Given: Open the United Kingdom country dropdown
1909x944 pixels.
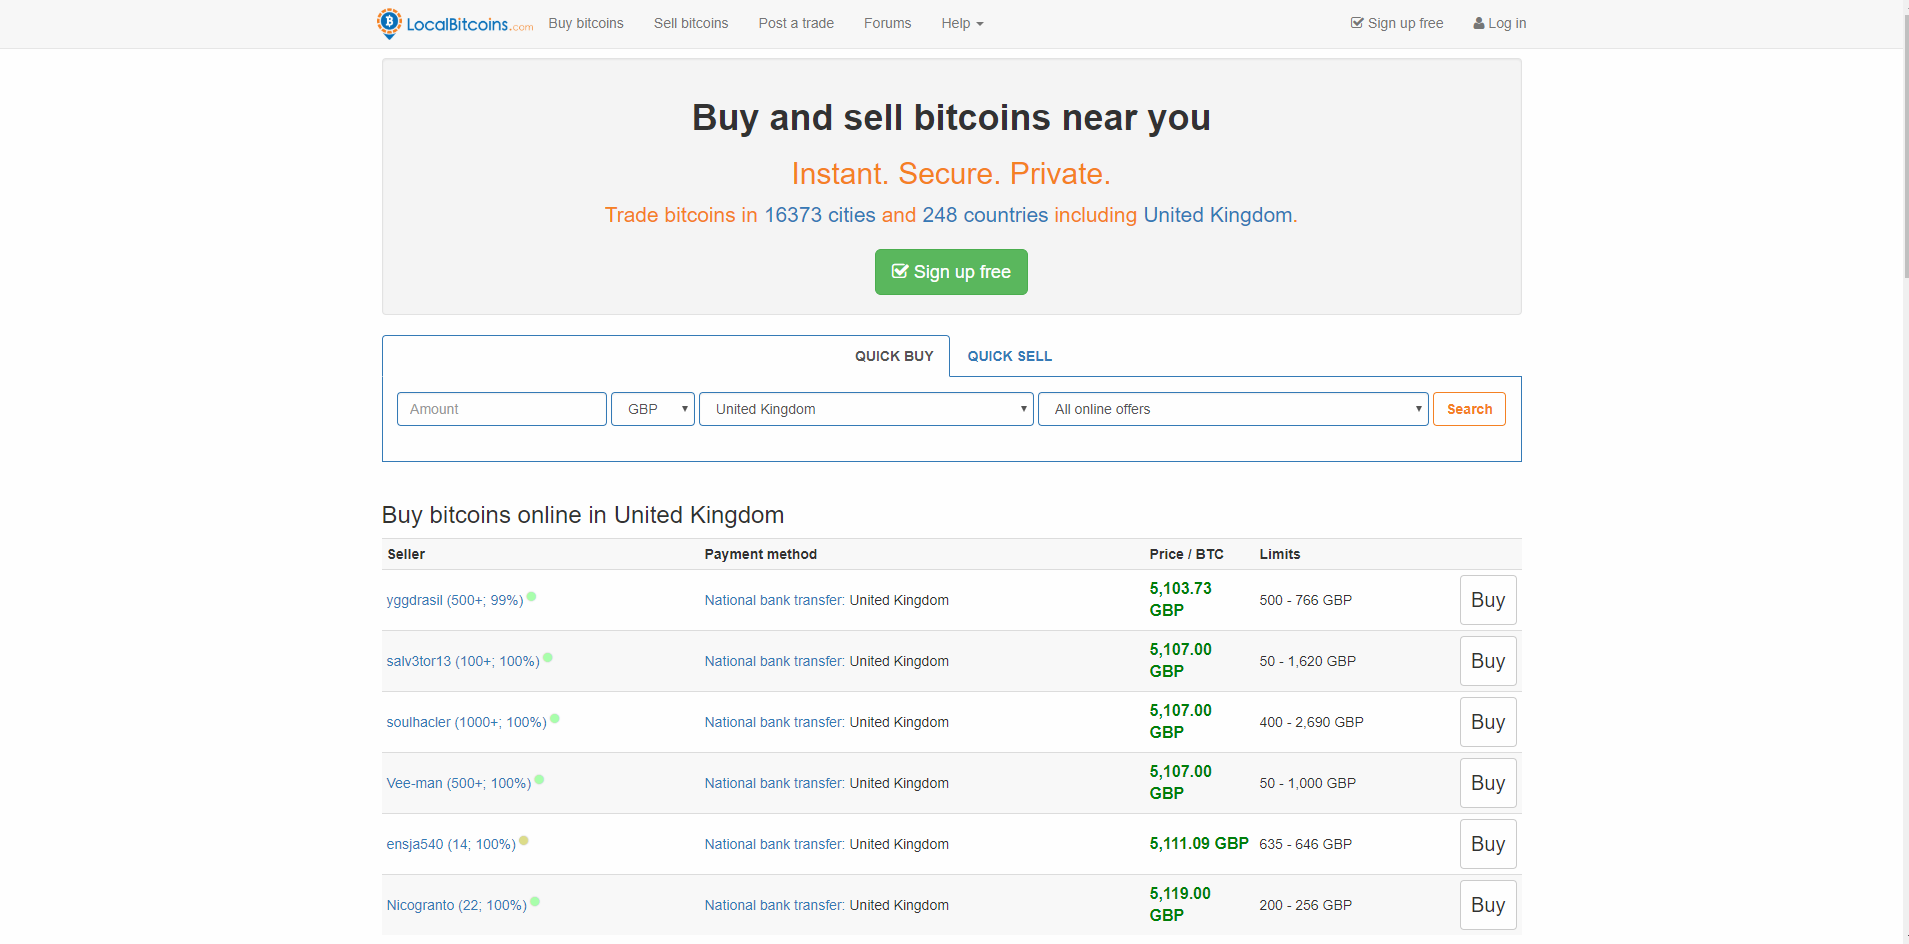Looking at the screenshot, I should (x=866, y=409).
